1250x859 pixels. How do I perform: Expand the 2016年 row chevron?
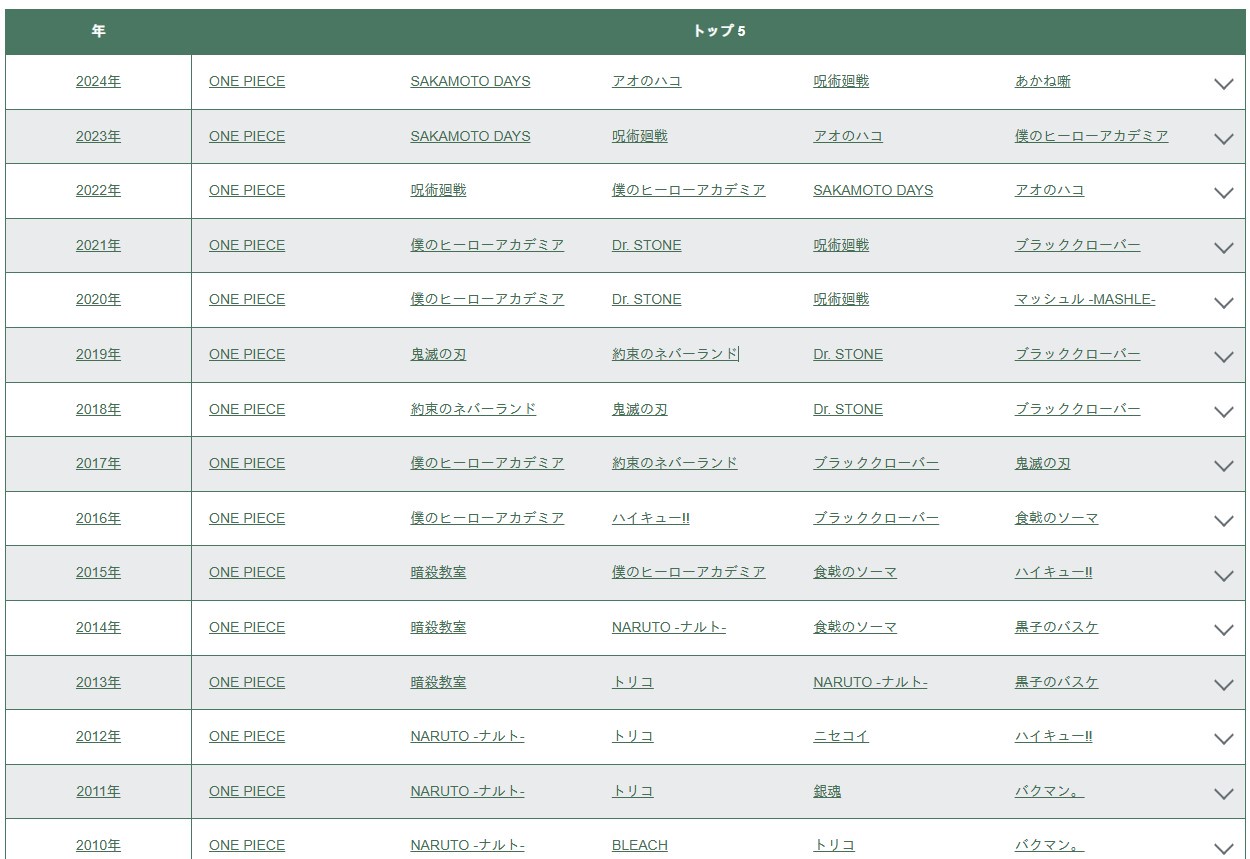1223,521
